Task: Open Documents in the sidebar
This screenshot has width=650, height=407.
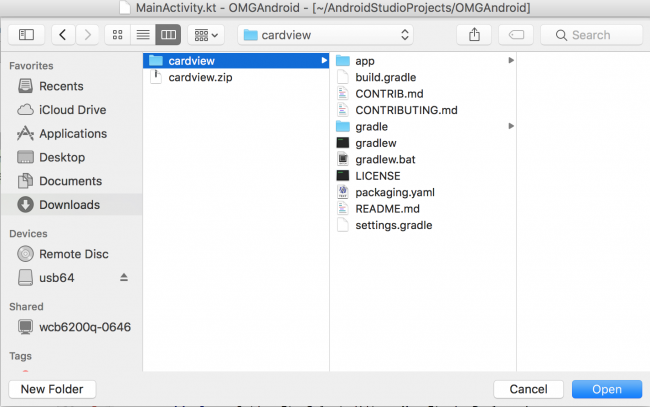Action: [71, 181]
